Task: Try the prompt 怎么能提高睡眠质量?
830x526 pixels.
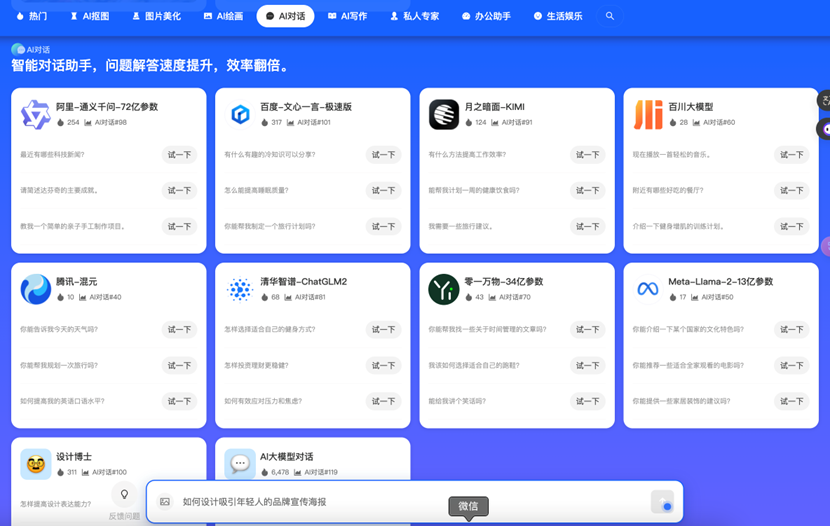Action: [x=383, y=191]
